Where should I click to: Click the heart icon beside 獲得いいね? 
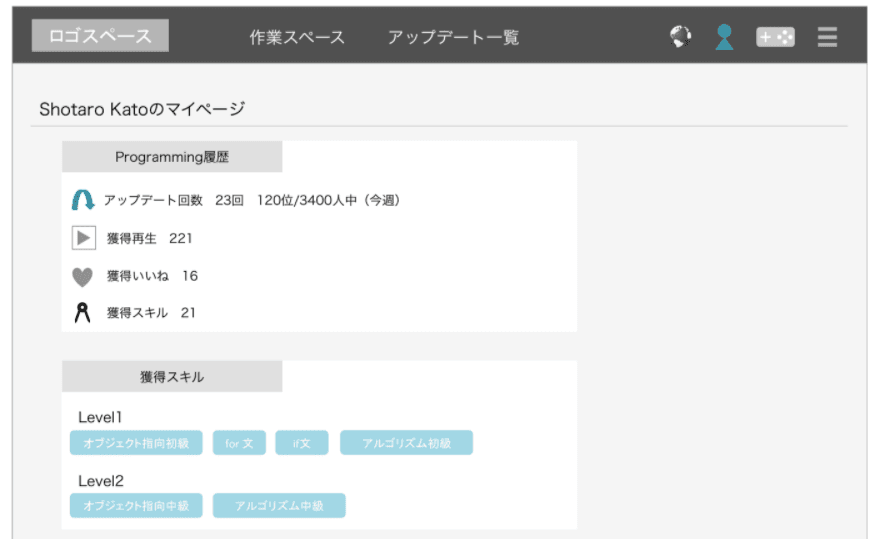83,276
